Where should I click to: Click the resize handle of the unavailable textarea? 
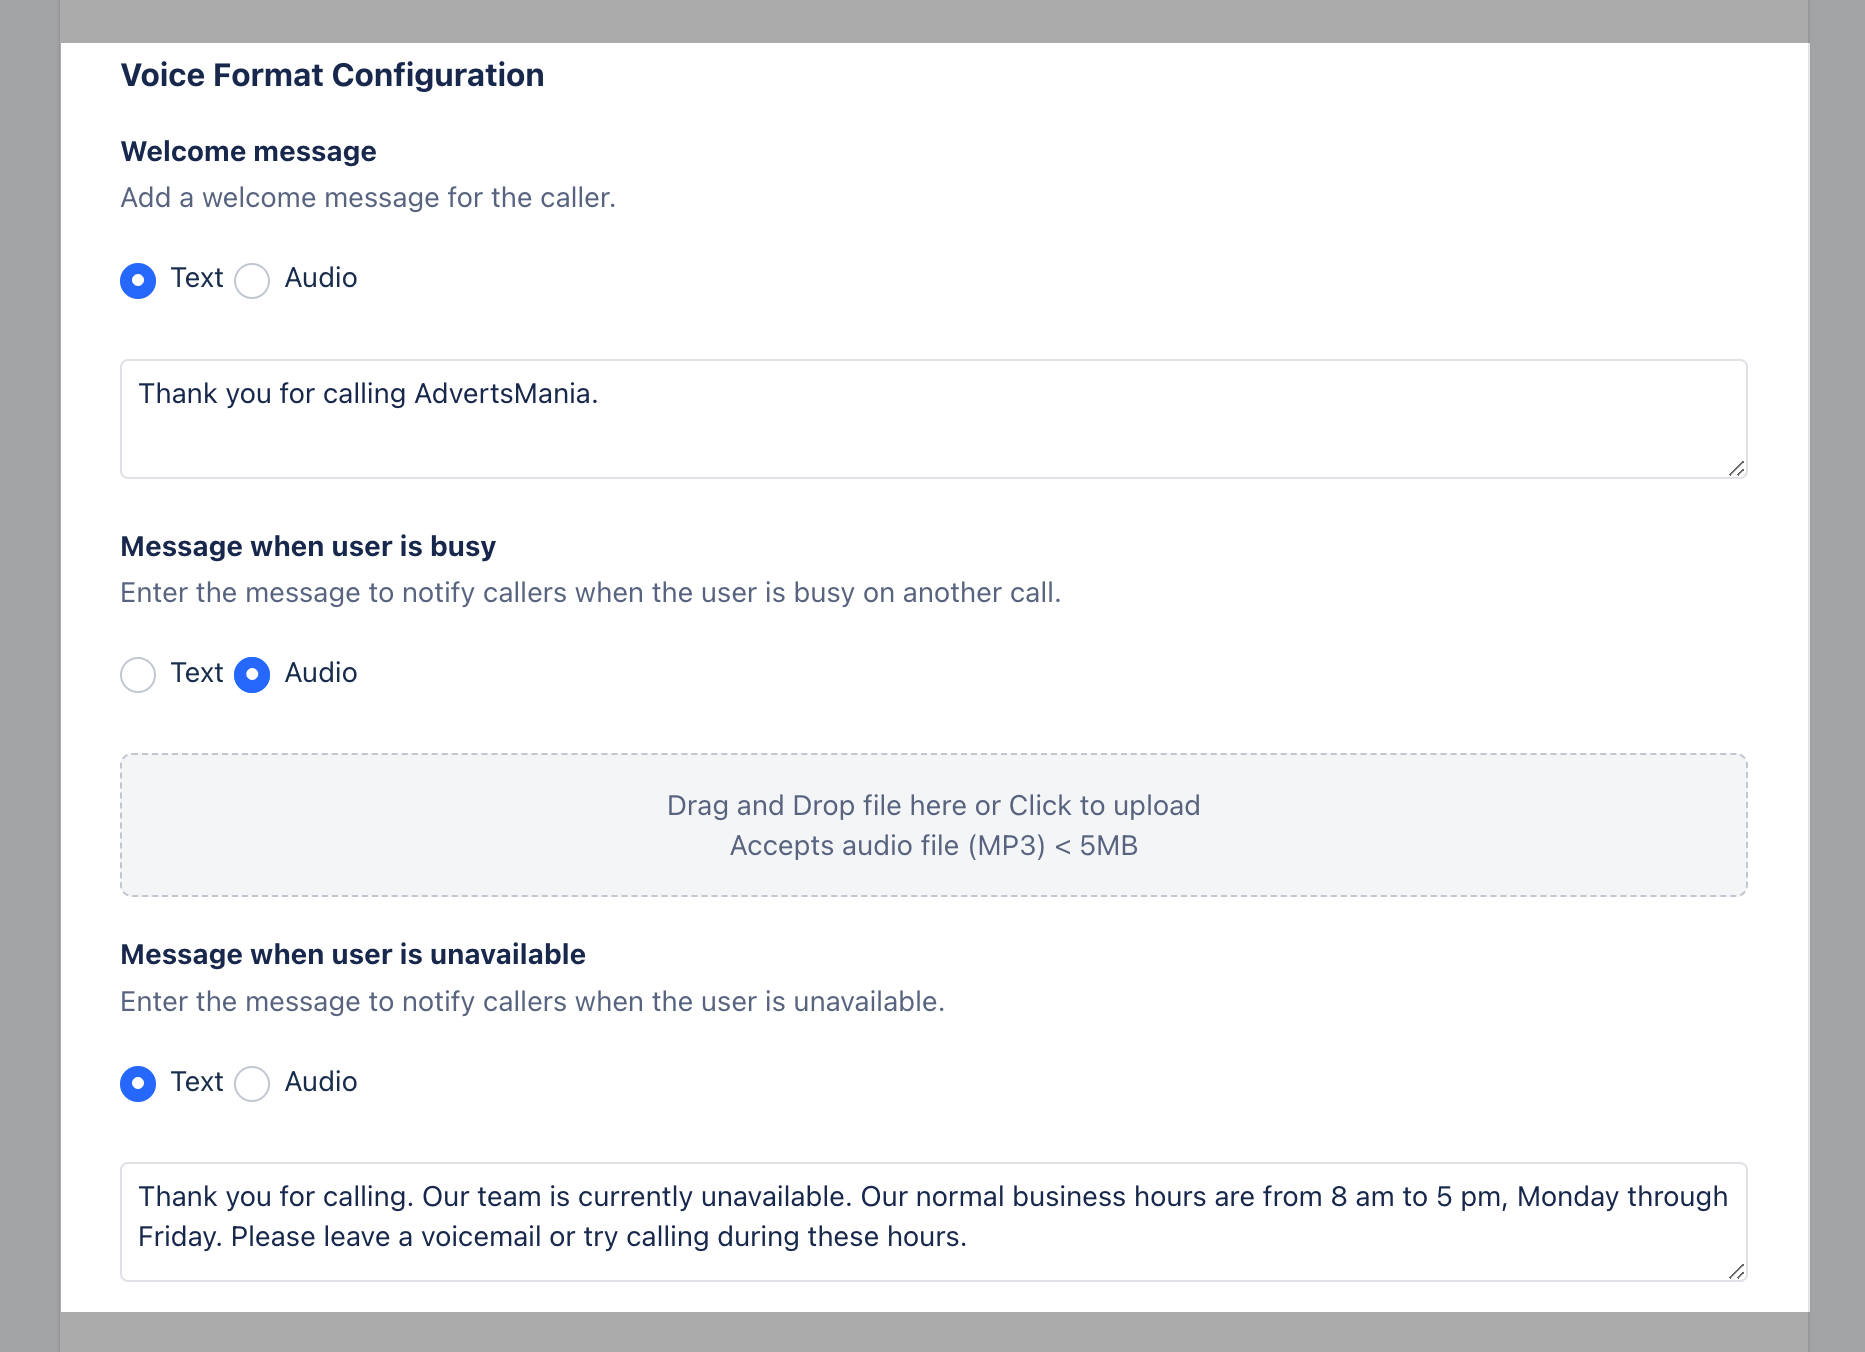point(1738,1272)
